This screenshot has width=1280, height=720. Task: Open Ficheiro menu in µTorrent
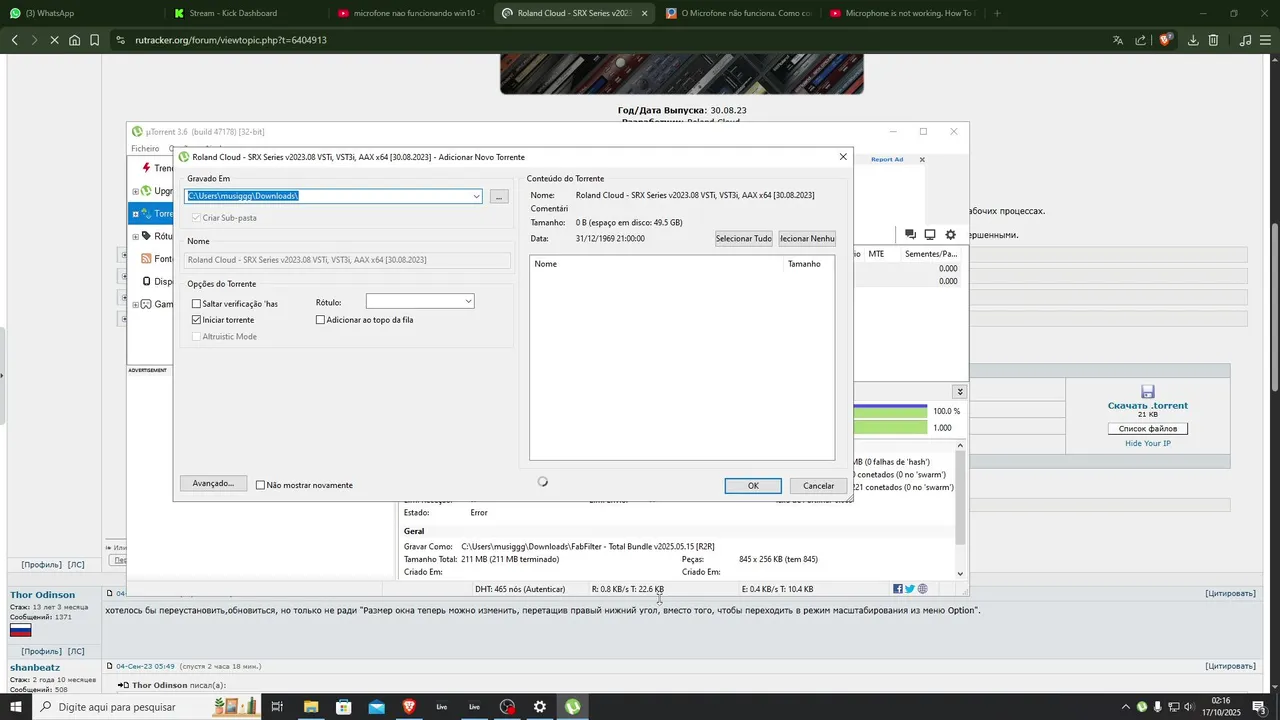coord(145,148)
